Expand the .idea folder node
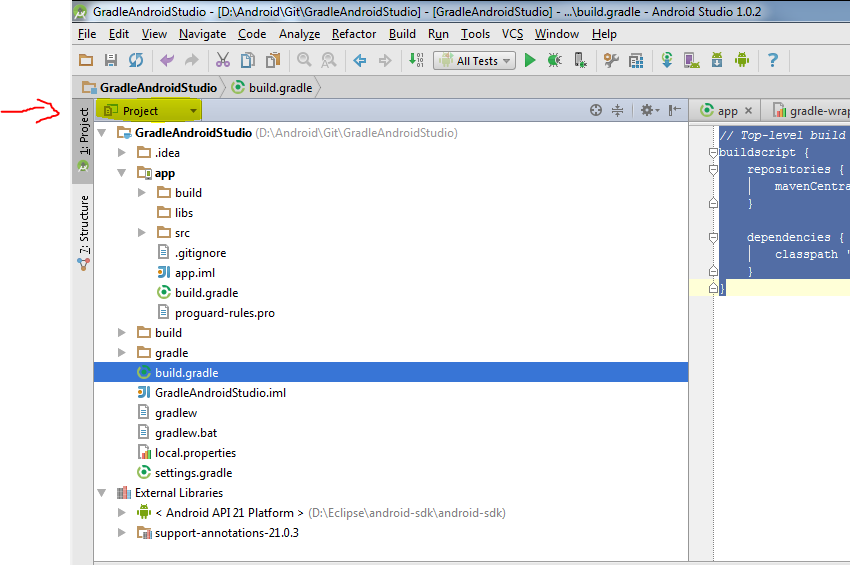The image size is (850, 565). coord(122,153)
